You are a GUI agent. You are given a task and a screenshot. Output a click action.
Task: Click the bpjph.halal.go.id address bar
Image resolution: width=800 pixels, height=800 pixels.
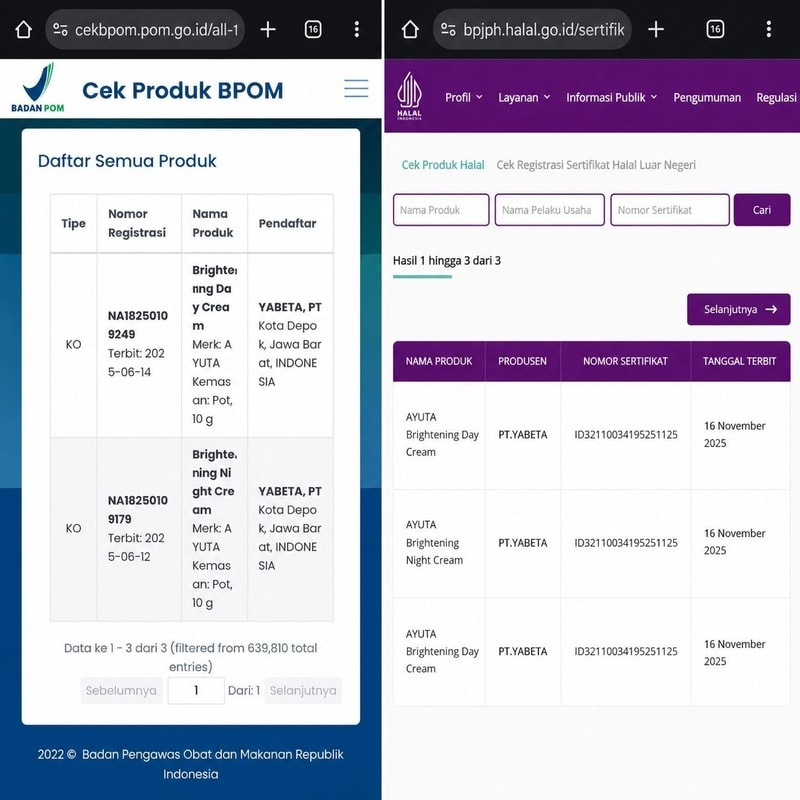pos(532,30)
